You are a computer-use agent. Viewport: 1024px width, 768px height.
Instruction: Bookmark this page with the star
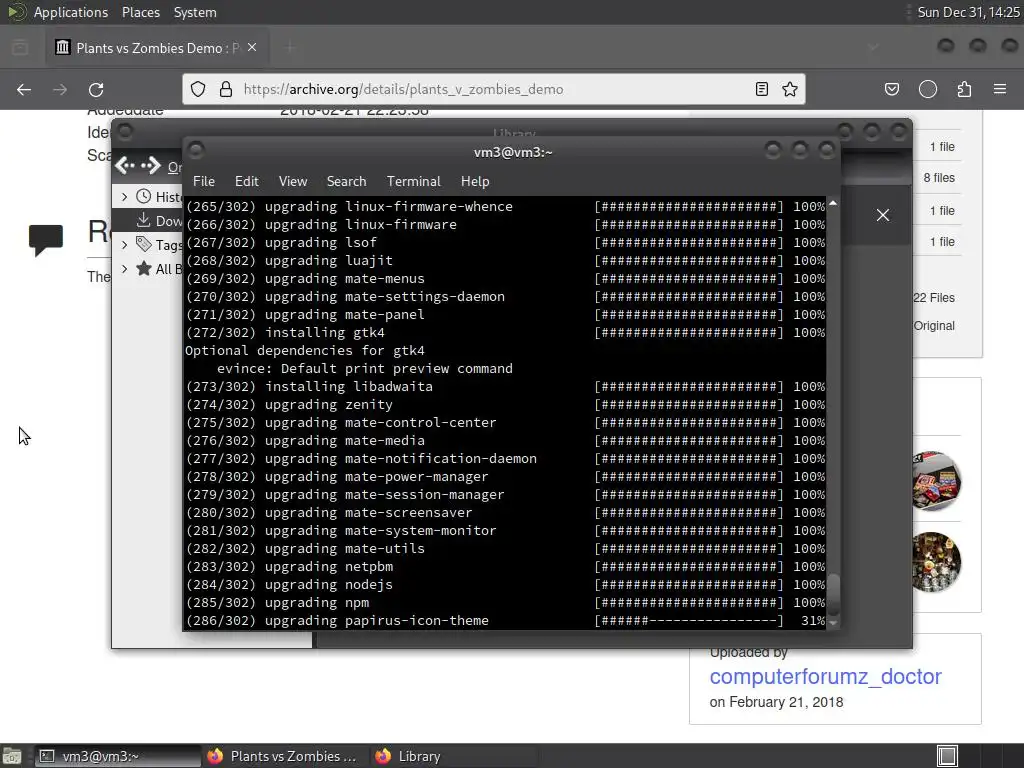[x=790, y=89]
